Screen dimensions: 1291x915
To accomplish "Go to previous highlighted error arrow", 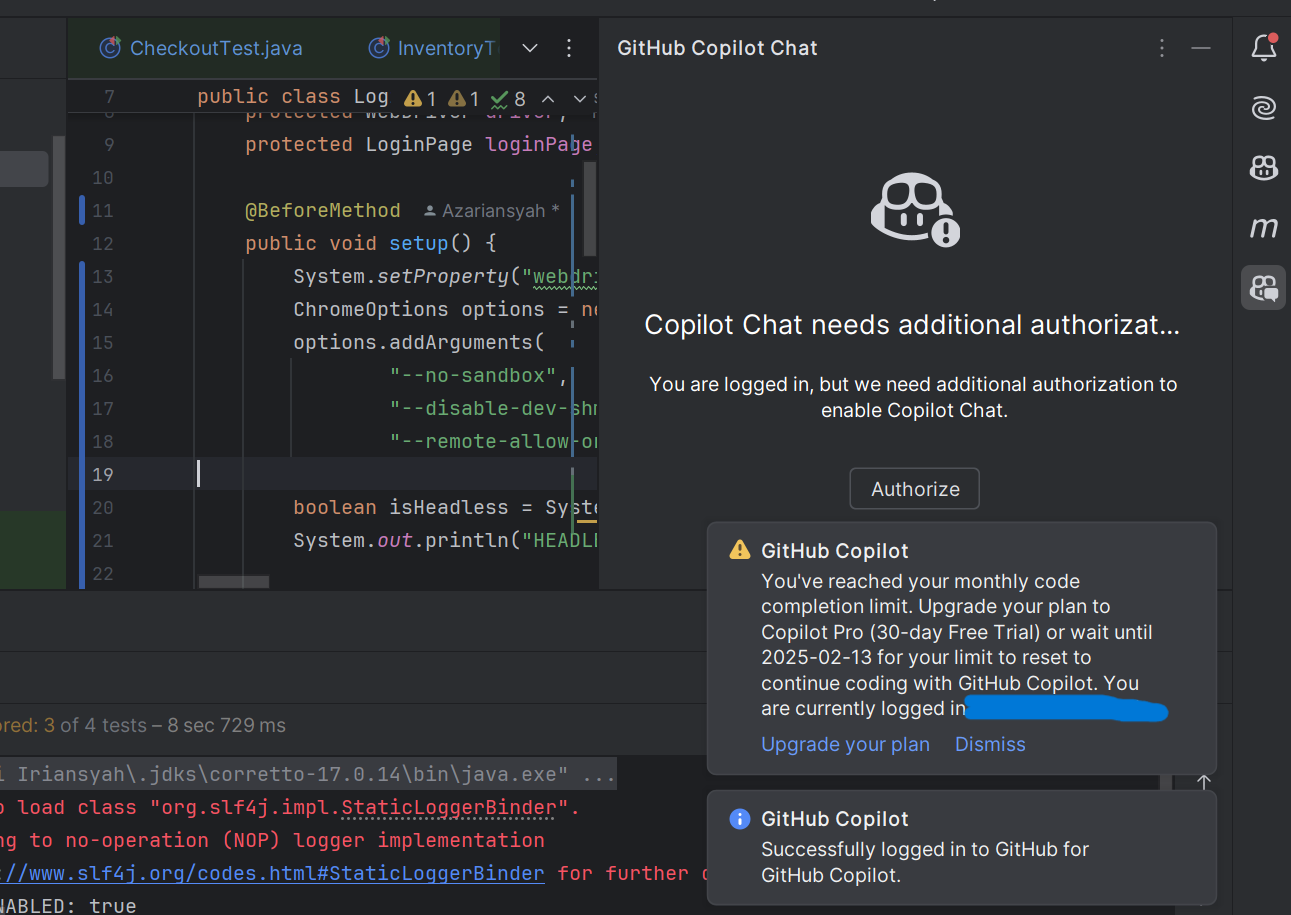I will click(547, 98).
